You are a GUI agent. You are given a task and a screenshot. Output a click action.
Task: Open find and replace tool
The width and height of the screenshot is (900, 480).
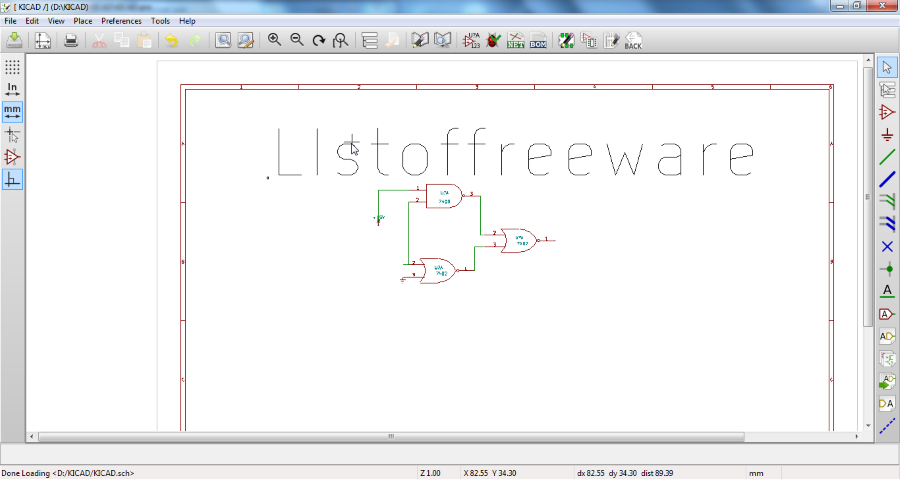click(x=246, y=40)
